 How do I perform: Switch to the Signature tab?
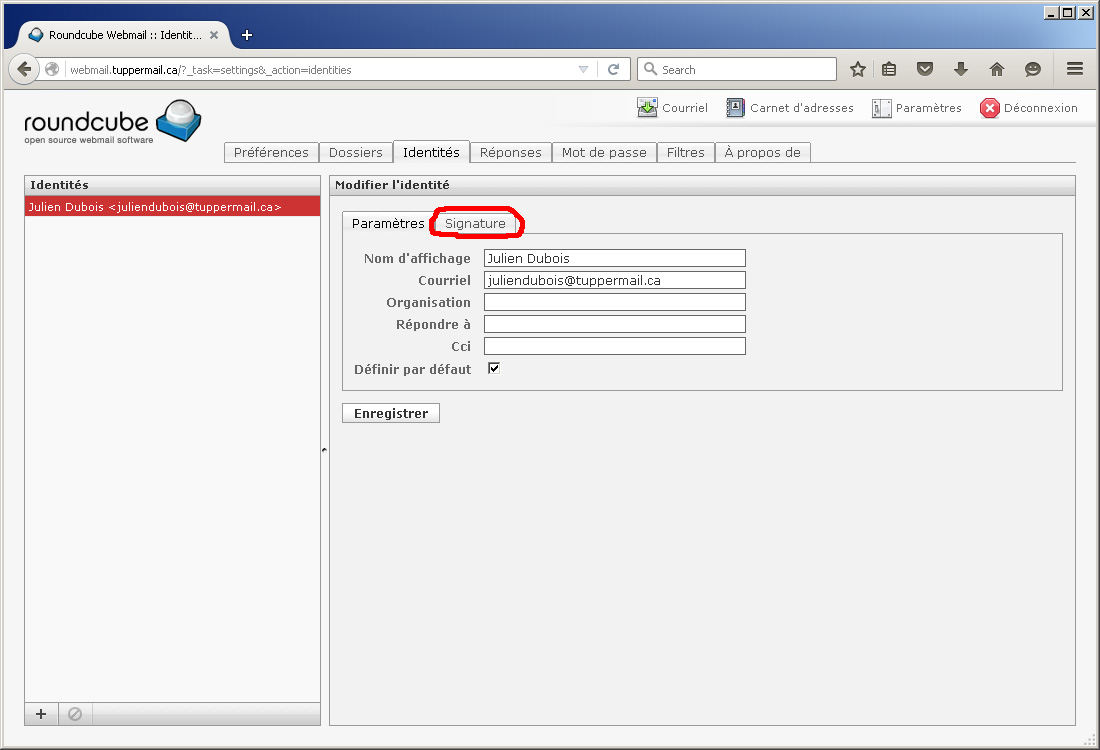[x=475, y=224]
